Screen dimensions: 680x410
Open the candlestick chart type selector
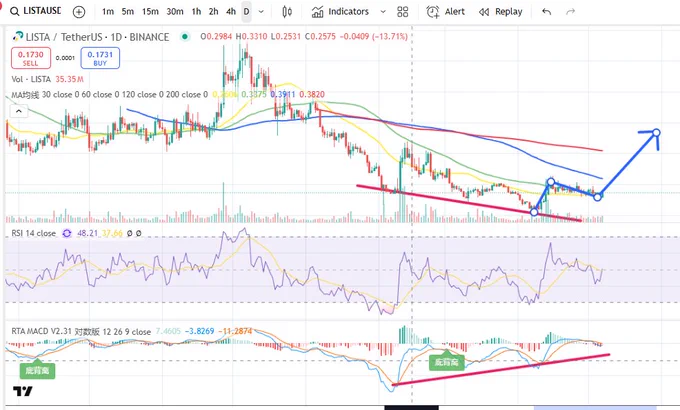pyautogui.click(x=287, y=12)
